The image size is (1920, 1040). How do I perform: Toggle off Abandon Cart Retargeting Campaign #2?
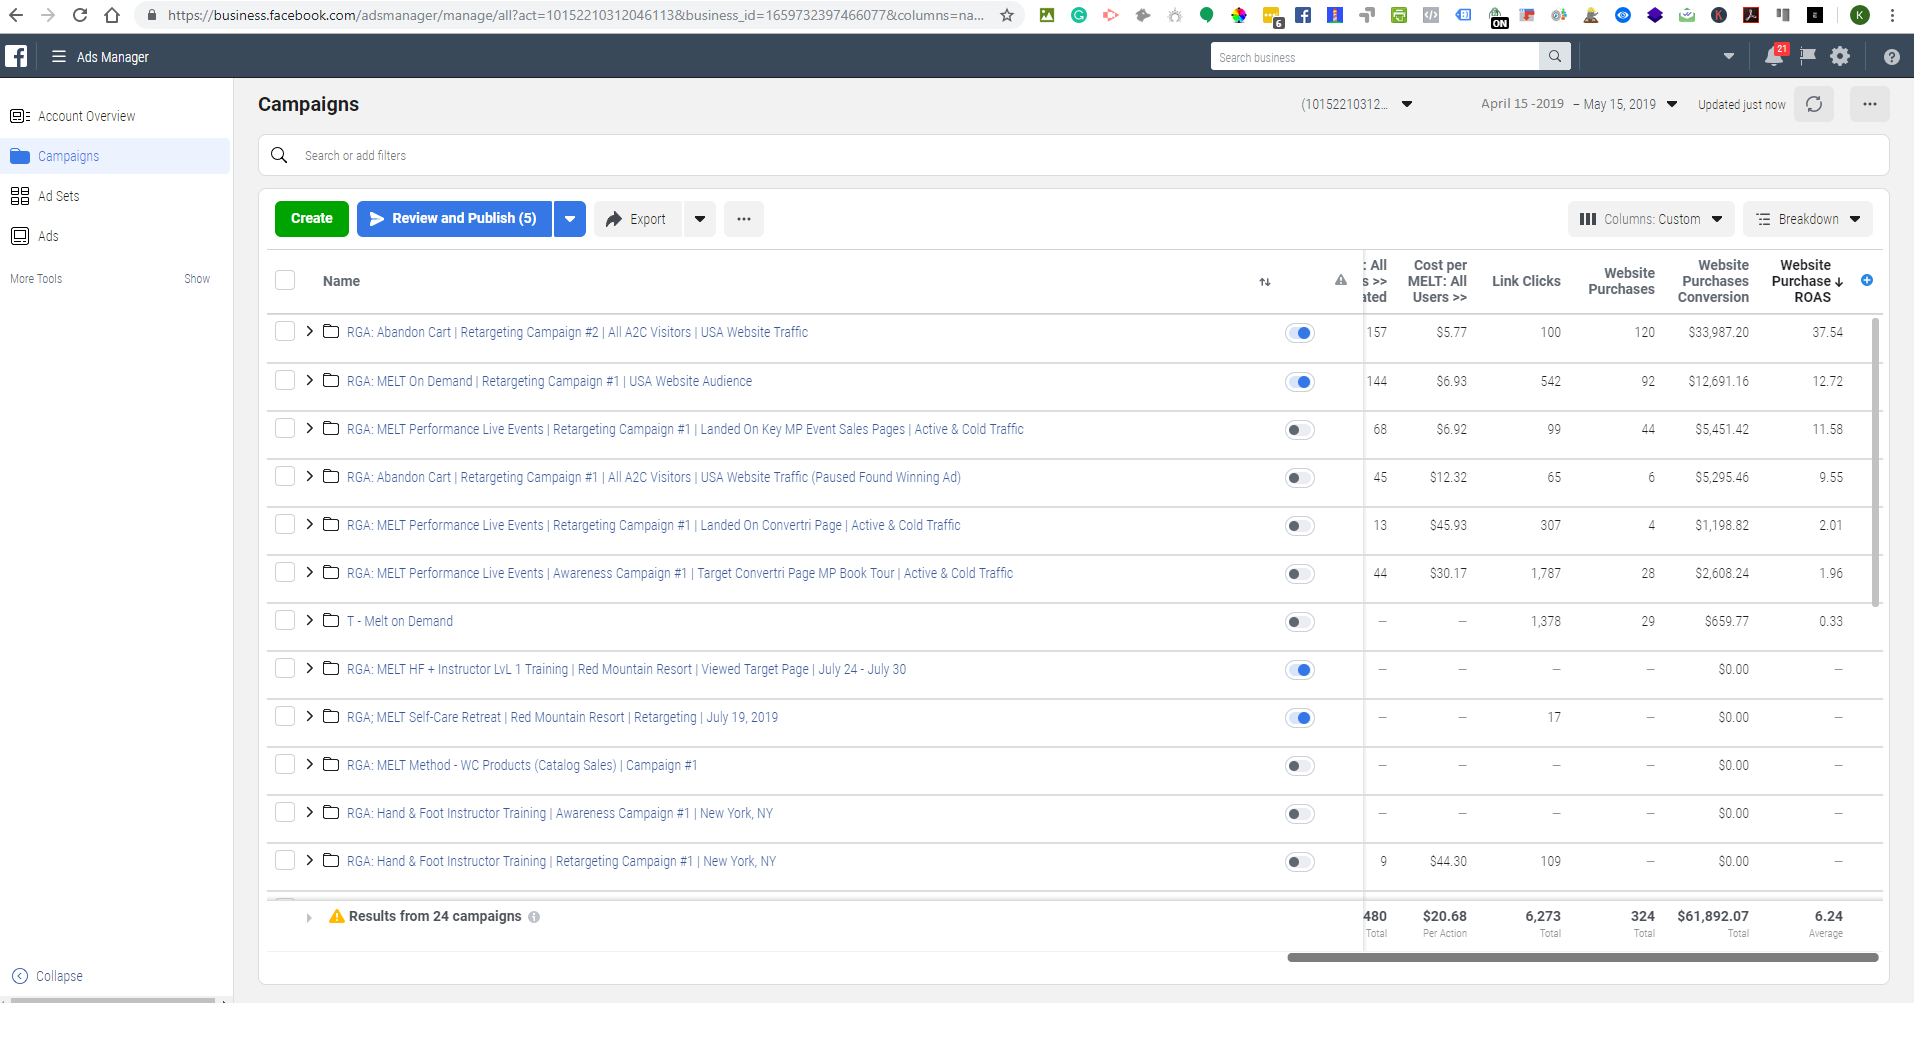[1299, 333]
